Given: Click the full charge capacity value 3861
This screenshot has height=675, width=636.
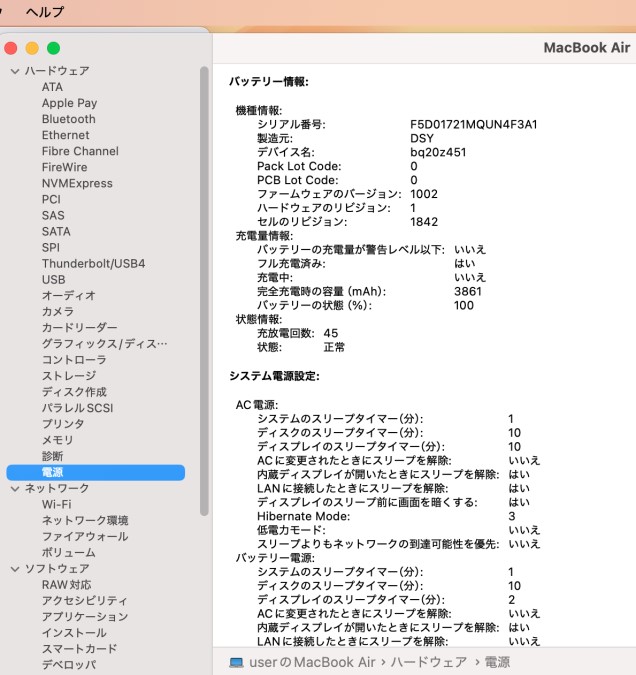Looking at the screenshot, I should (468, 292).
